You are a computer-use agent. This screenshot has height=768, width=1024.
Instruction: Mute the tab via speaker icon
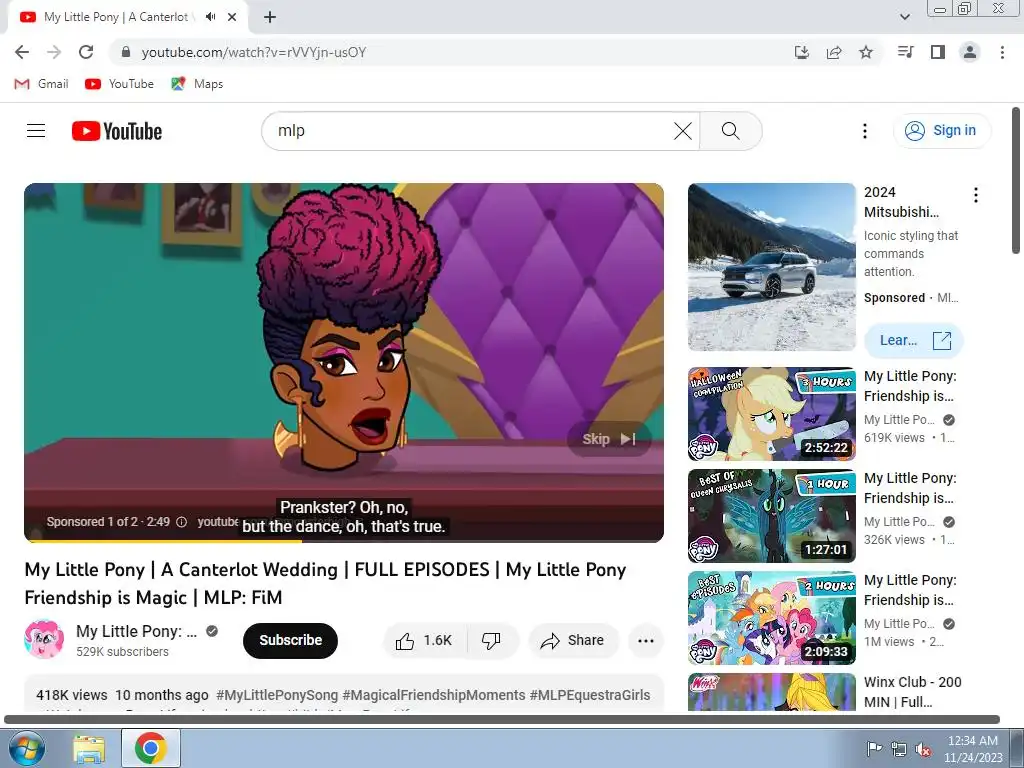[x=210, y=17]
